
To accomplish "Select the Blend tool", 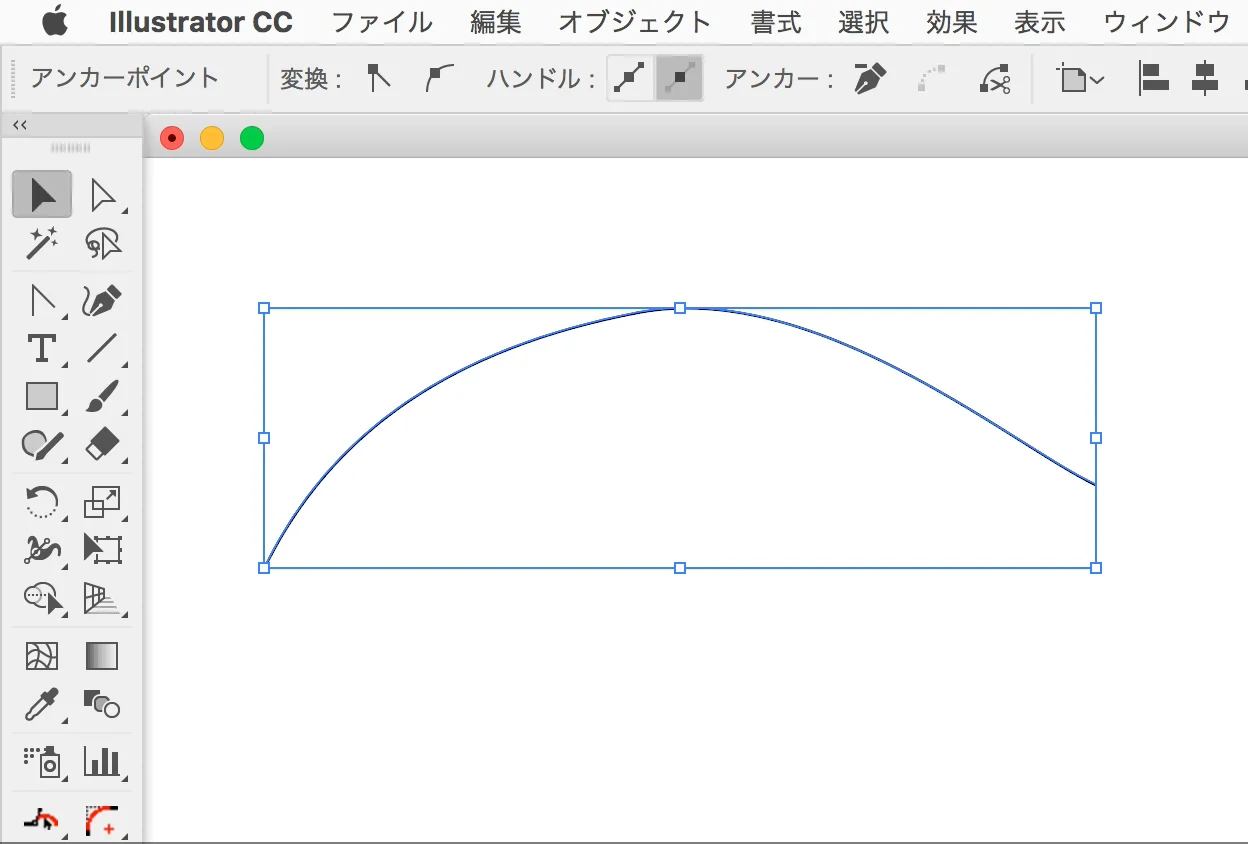I will 103,705.
